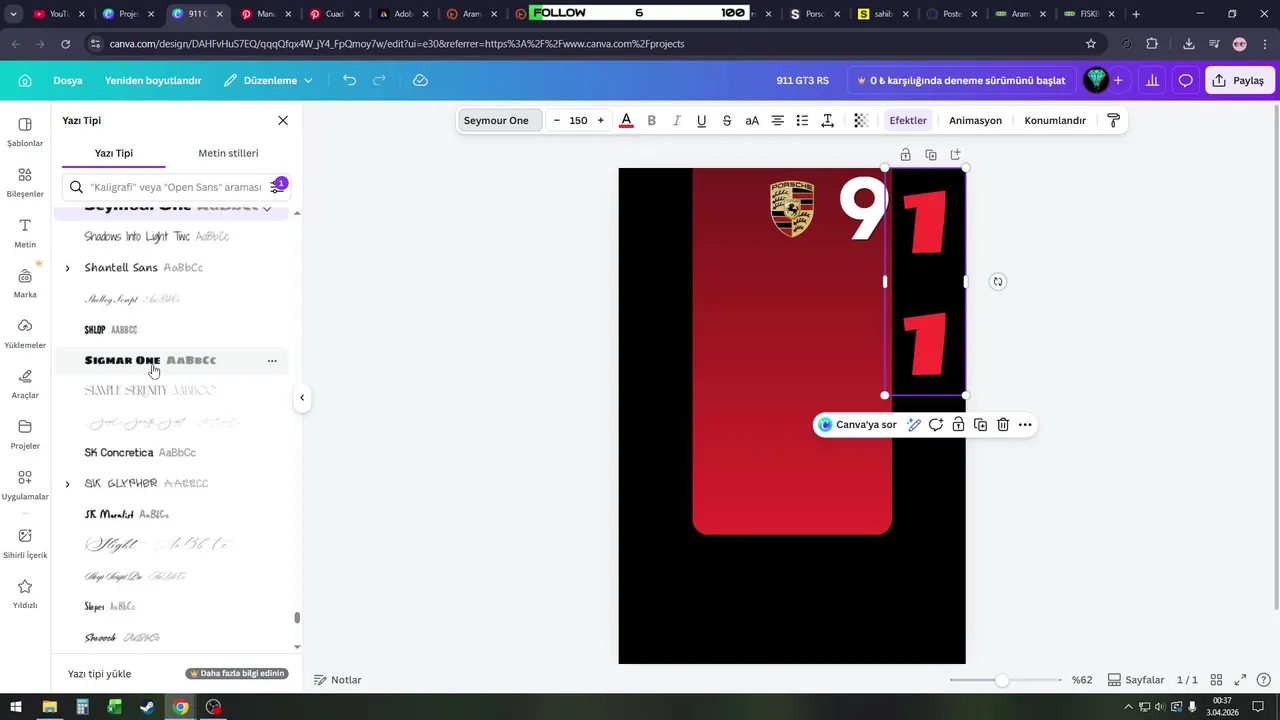Open the Dosya menu

pyautogui.click(x=68, y=80)
